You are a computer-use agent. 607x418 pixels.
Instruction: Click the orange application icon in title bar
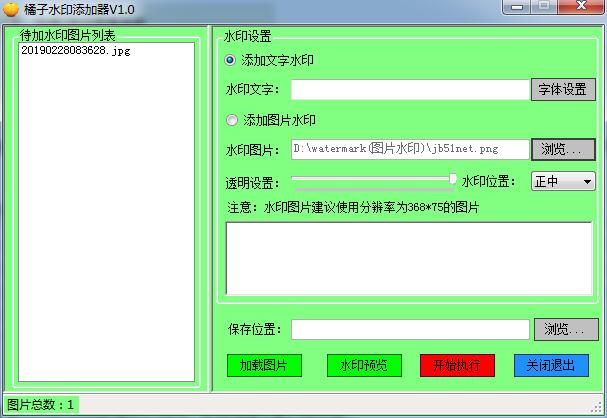(x=10, y=9)
